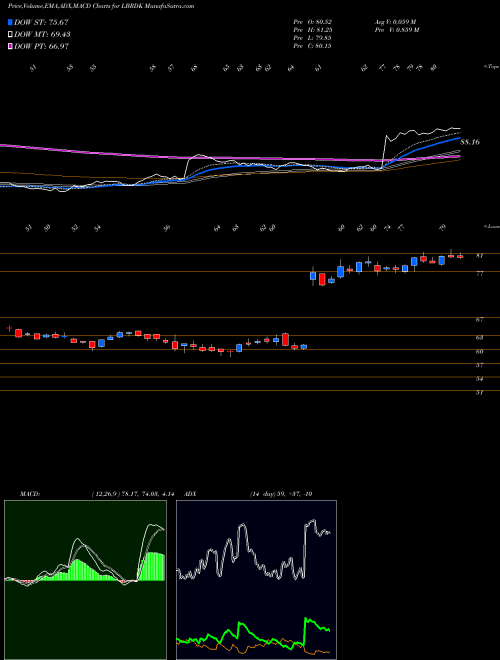The image size is (500, 660).
Task: Click the 'Pre H: 81.25' high value
Action: click(313, 29)
